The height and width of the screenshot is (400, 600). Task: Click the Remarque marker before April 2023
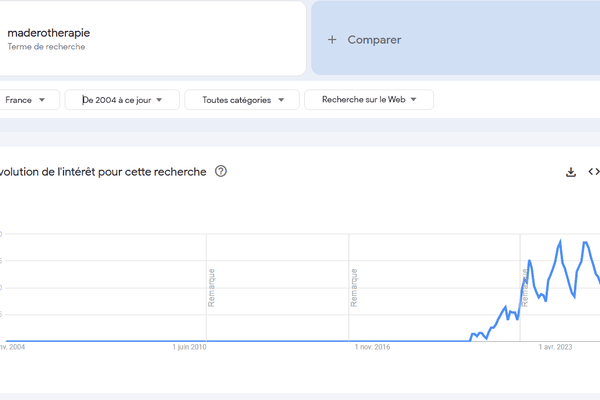(524, 287)
